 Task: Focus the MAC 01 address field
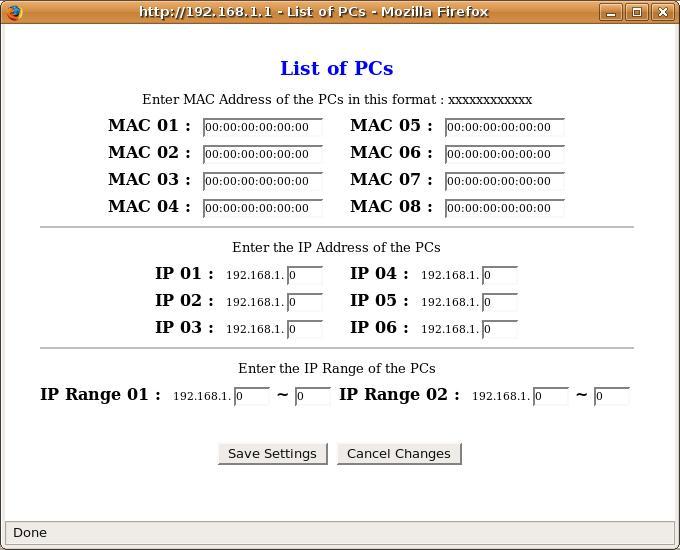point(262,127)
